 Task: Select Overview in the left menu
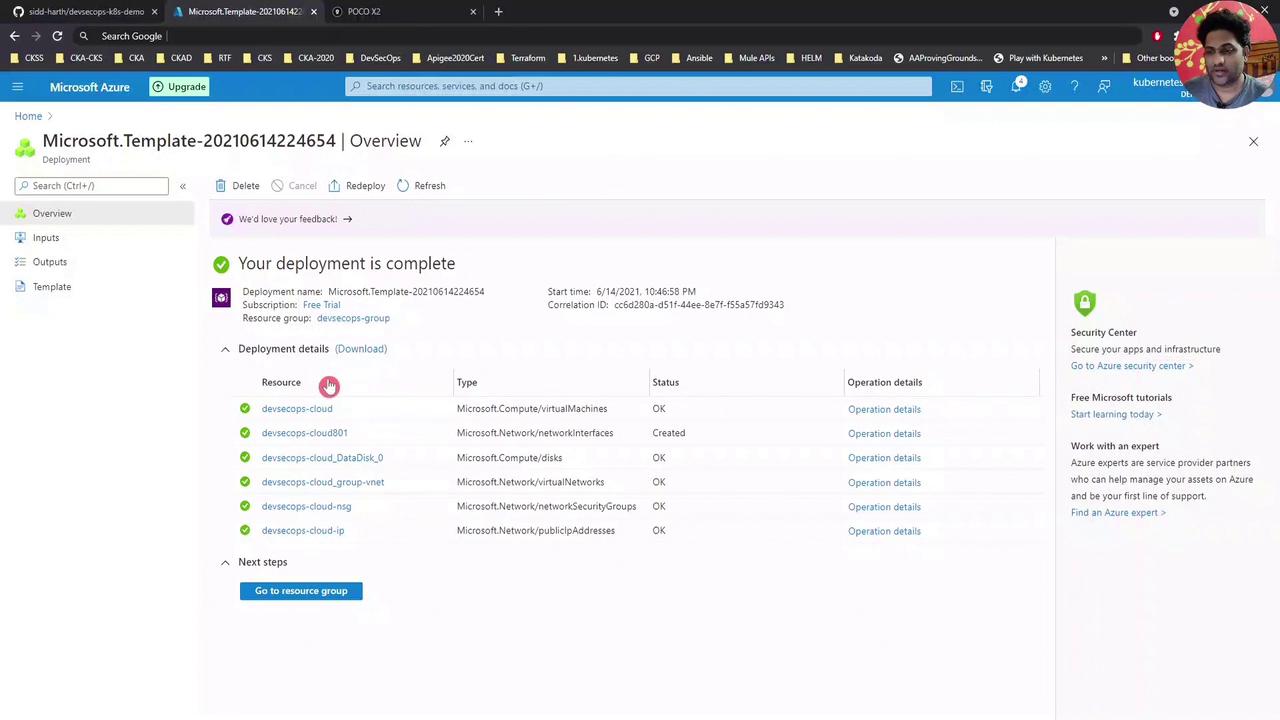click(x=97, y=213)
